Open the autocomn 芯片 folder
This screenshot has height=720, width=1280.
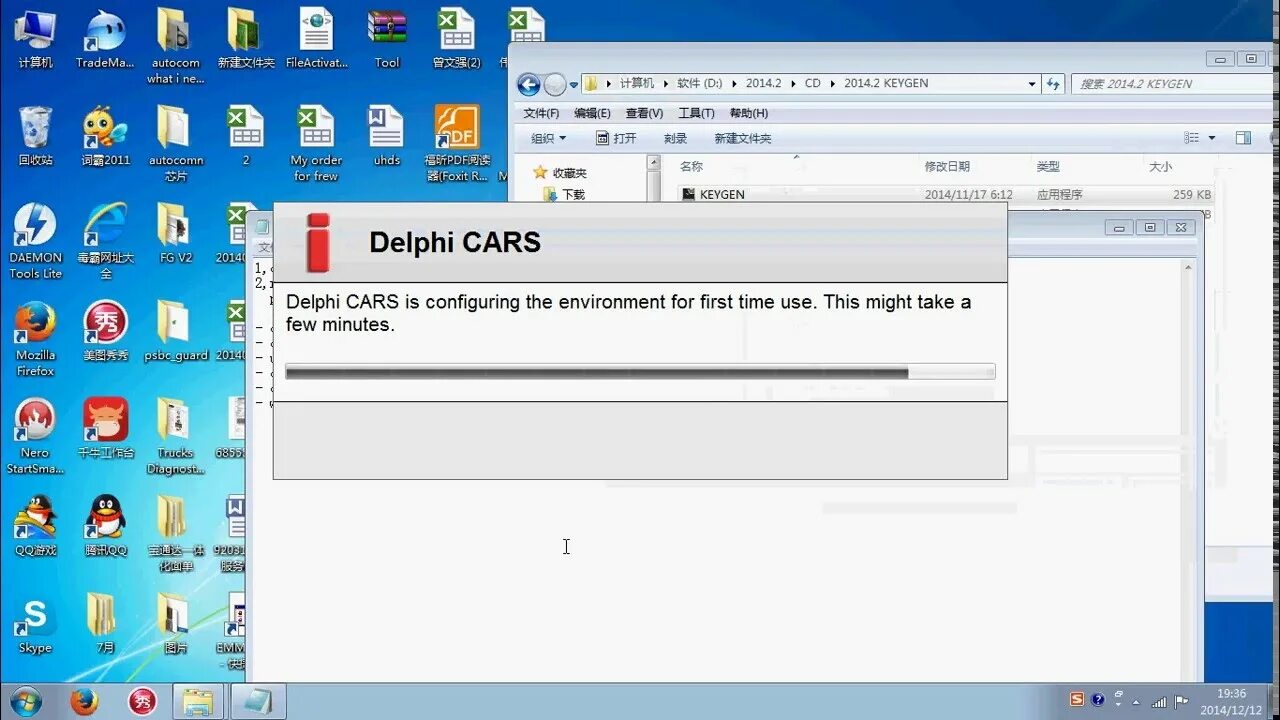tap(175, 144)
